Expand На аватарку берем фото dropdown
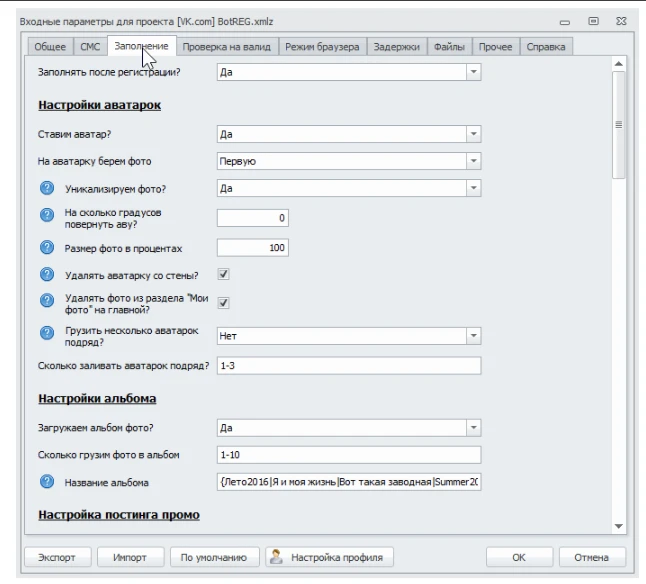The height and width of the screenshot is (584, 646). 473,161
